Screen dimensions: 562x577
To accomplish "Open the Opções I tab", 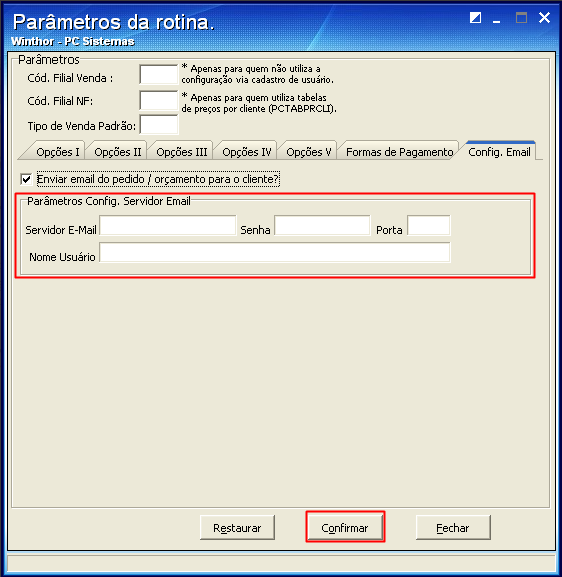I will point(58,152).
